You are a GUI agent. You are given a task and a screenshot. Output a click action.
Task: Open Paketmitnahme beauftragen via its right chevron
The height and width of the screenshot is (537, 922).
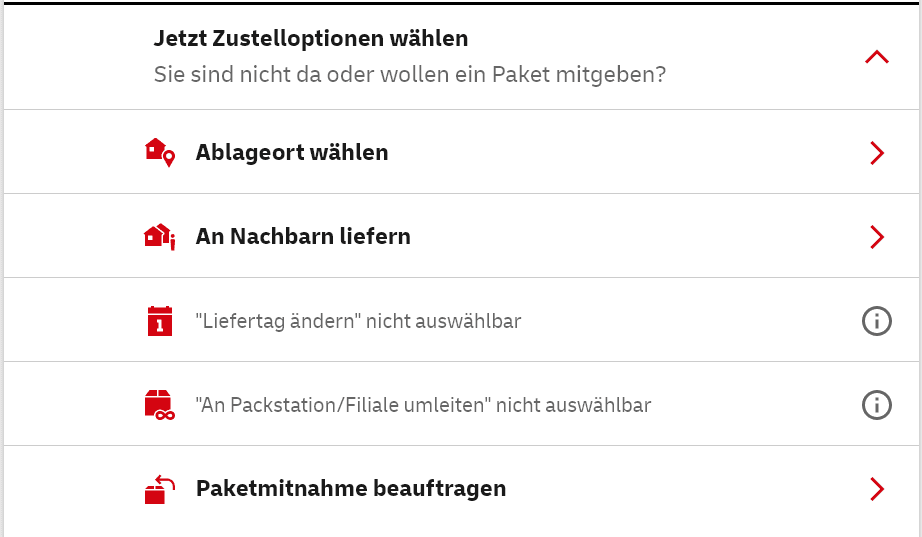point(876,489)
